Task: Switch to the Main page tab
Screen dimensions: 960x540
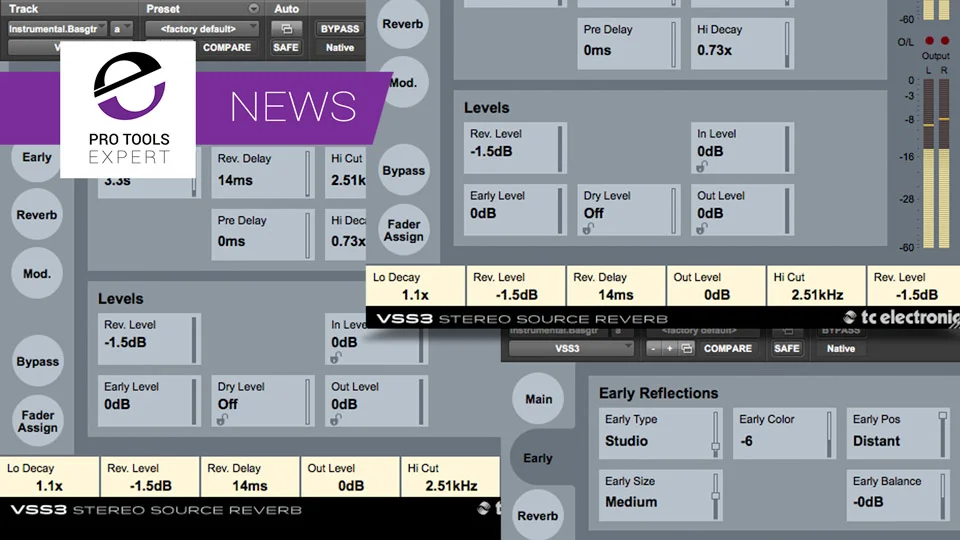Action: tap(538, 399)
